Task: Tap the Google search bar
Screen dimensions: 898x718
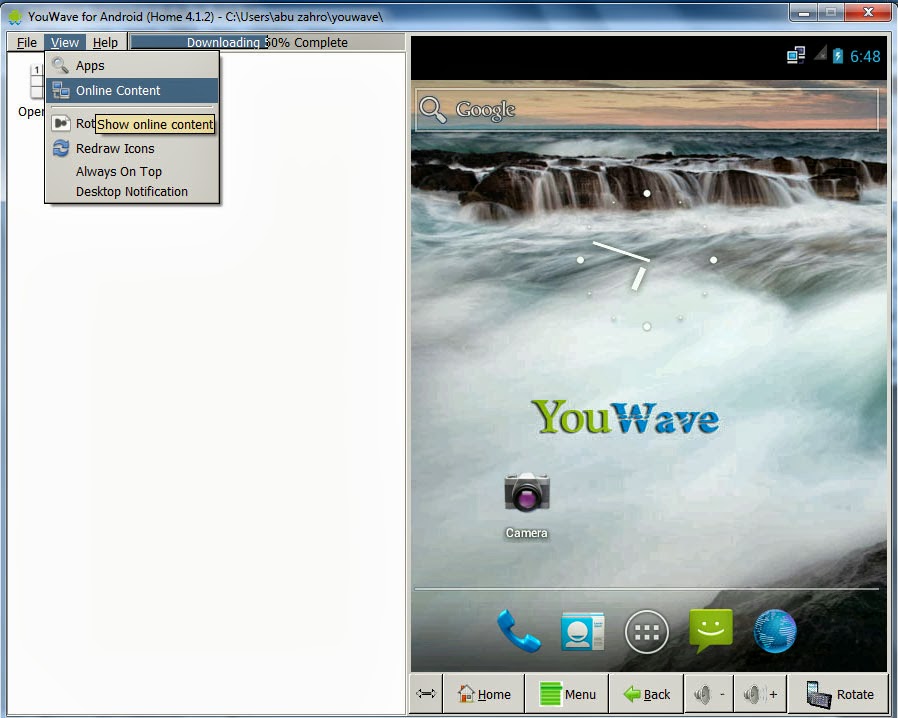Action: (x=647, y=110)
